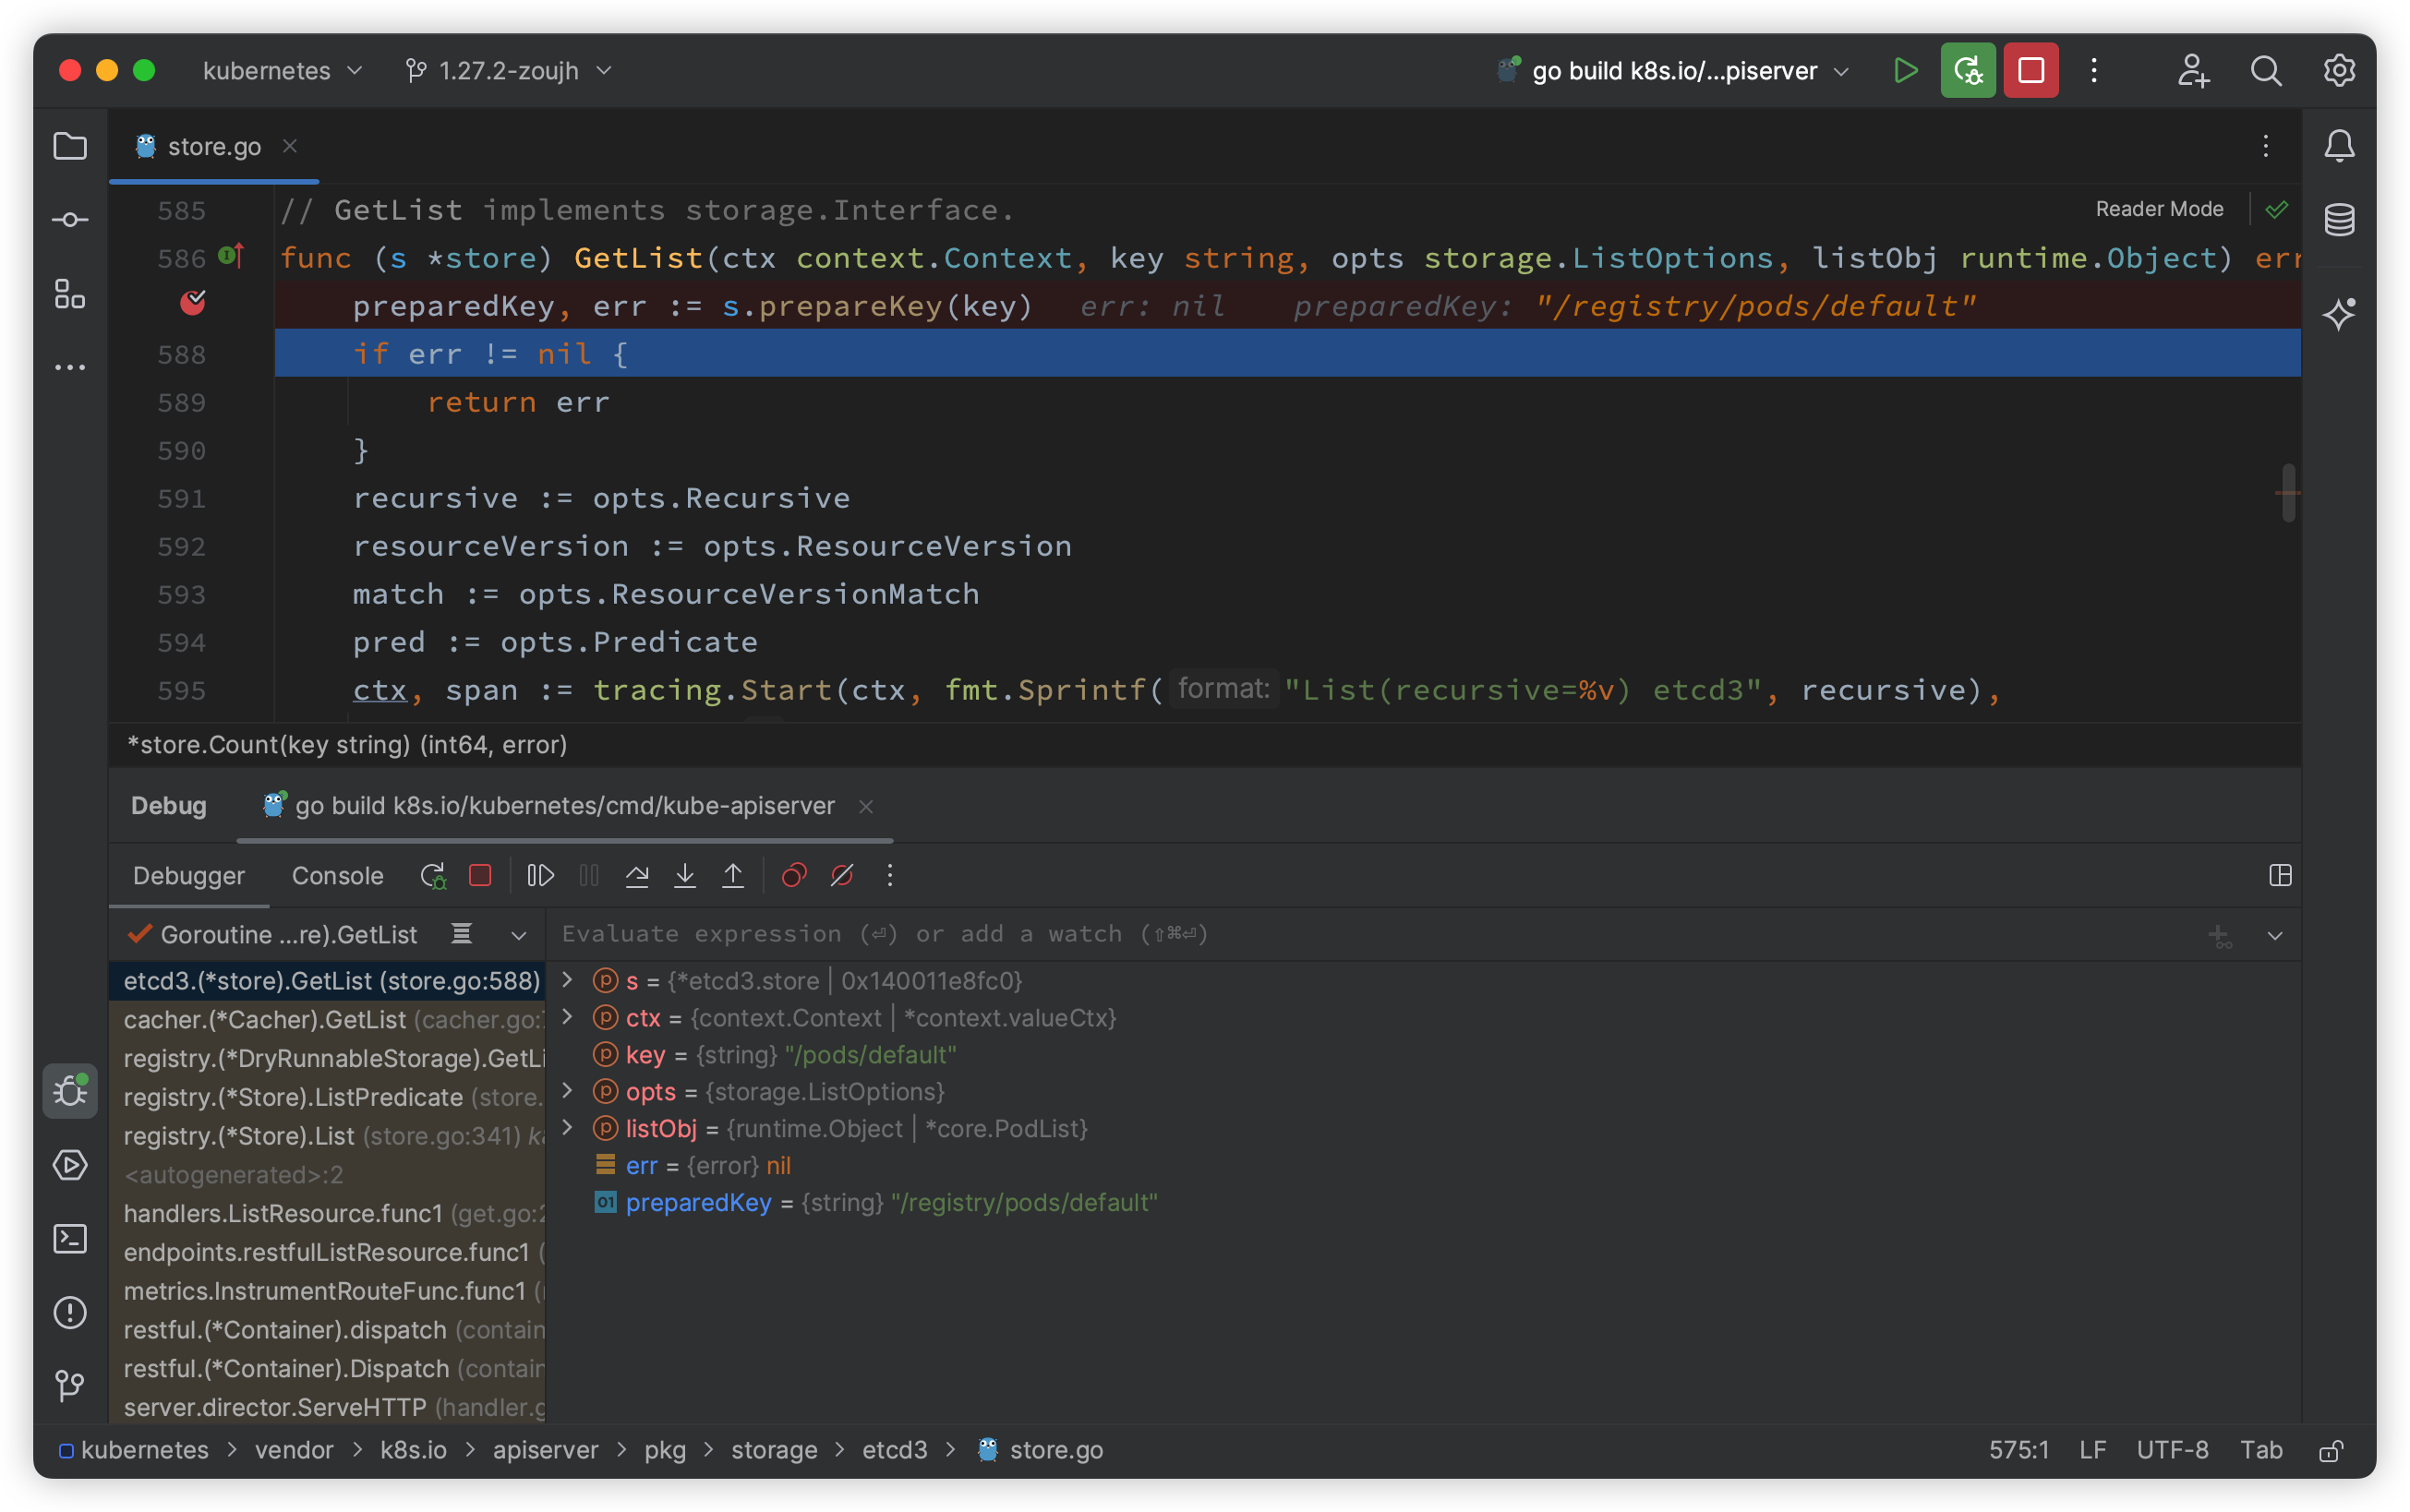
Task: Open the Services tool window icon
Action: click(x=70, y=1165)
